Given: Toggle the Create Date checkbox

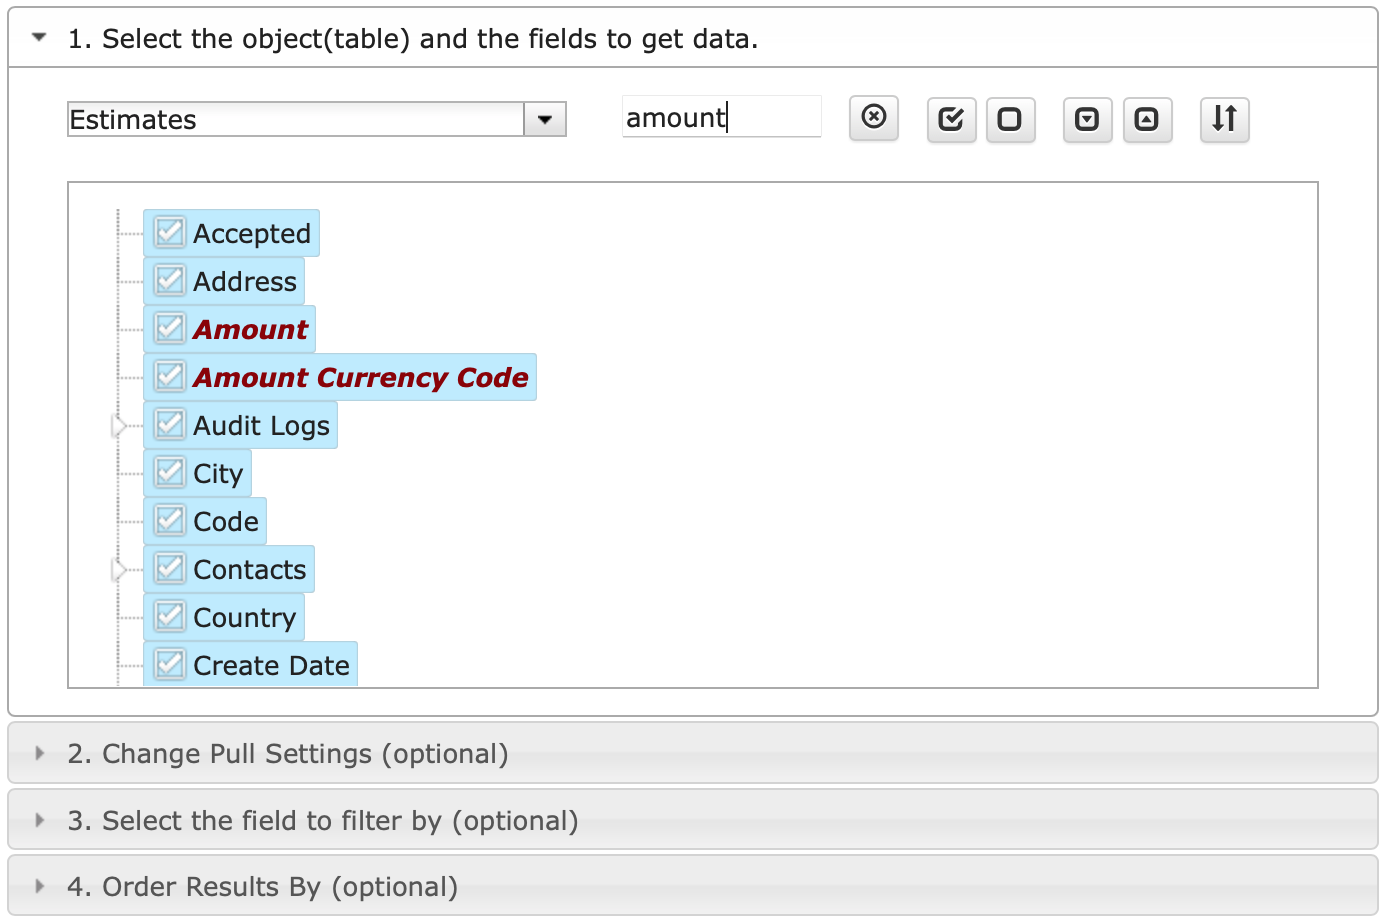Looking at the screenshot, I should (x=170, y=664).
